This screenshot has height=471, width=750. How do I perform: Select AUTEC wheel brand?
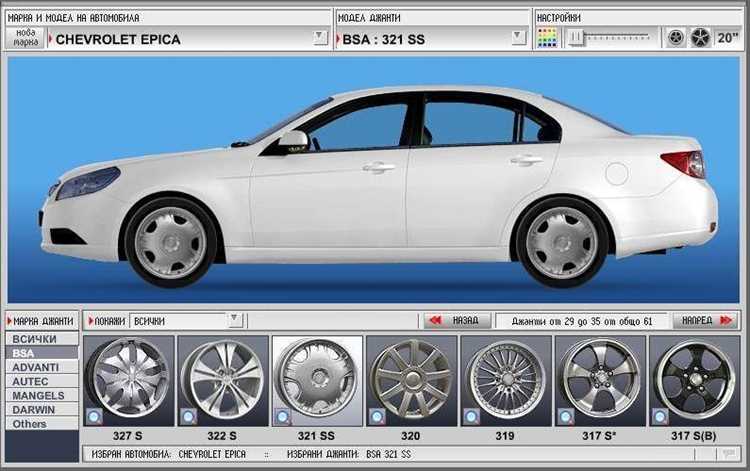(x=42, y=381)
